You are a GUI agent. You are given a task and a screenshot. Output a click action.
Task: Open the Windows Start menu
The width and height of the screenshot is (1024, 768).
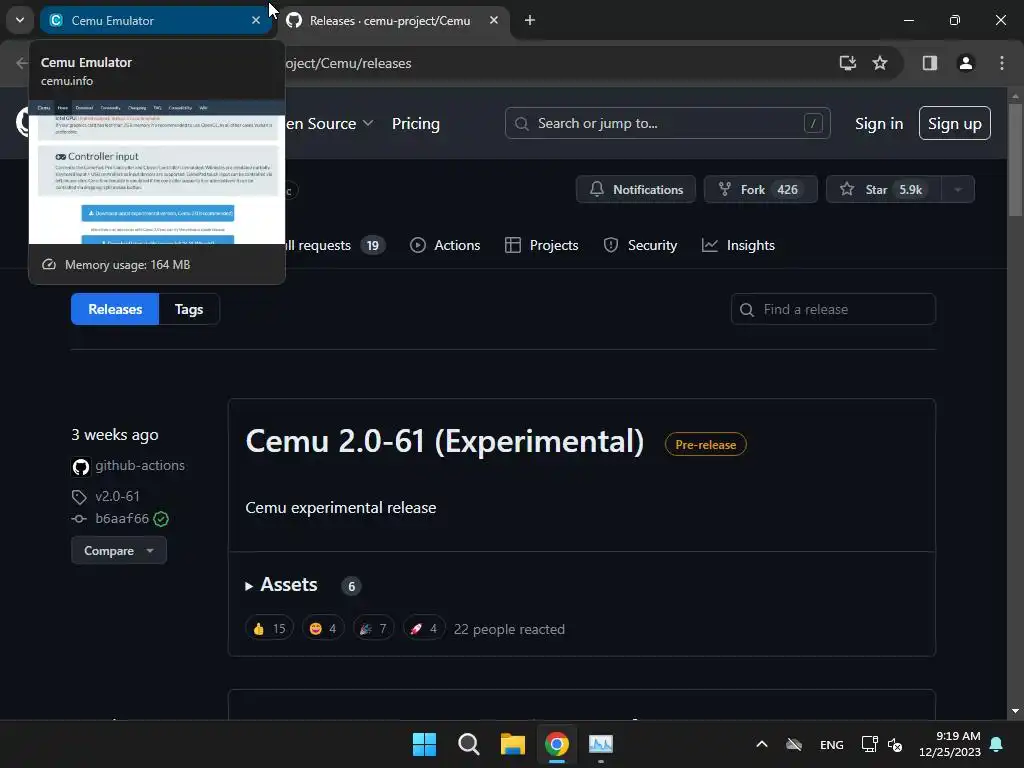pos(424,744)
